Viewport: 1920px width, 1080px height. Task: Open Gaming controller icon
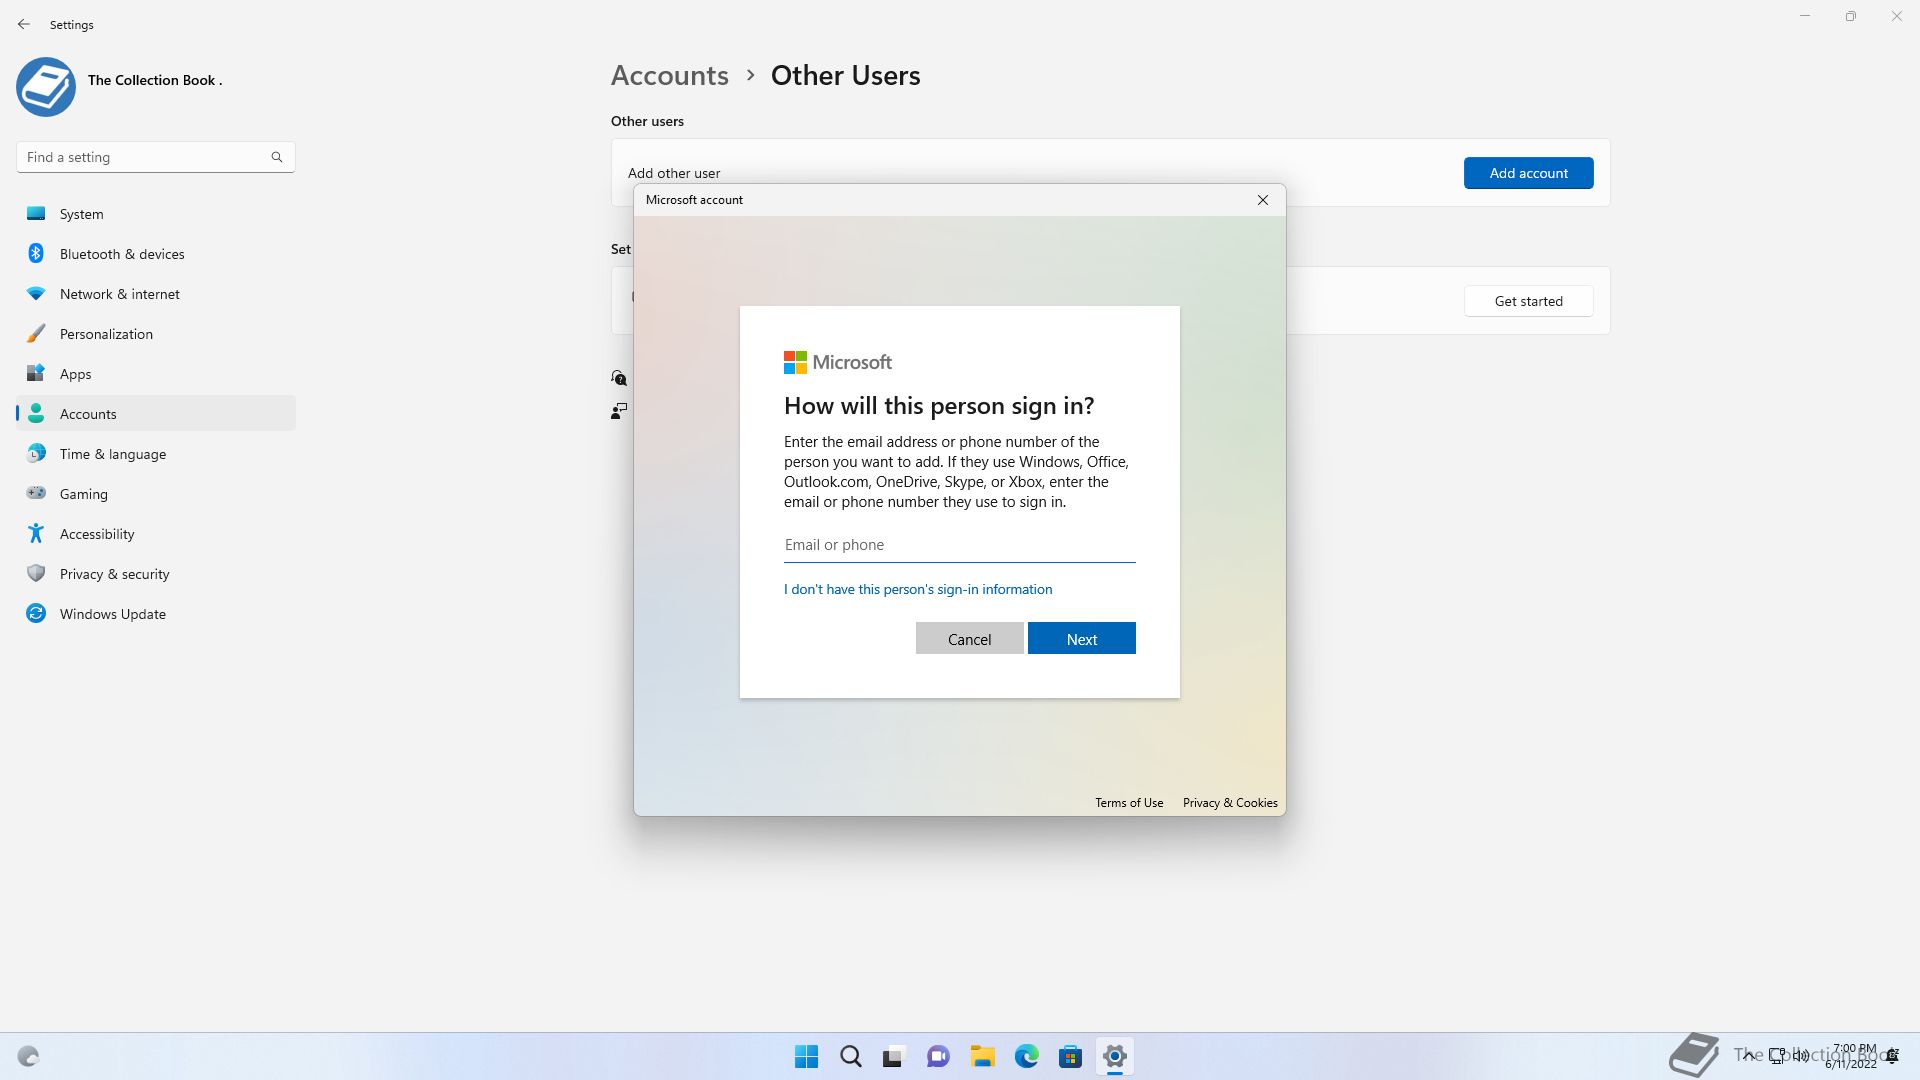pos(36,493)
